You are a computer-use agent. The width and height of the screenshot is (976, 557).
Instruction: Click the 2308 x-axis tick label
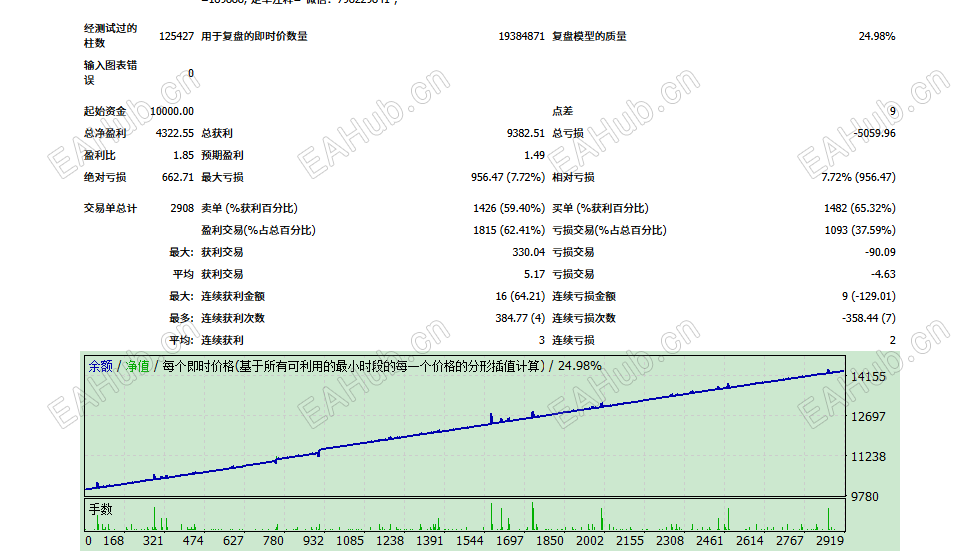point(670,541)
